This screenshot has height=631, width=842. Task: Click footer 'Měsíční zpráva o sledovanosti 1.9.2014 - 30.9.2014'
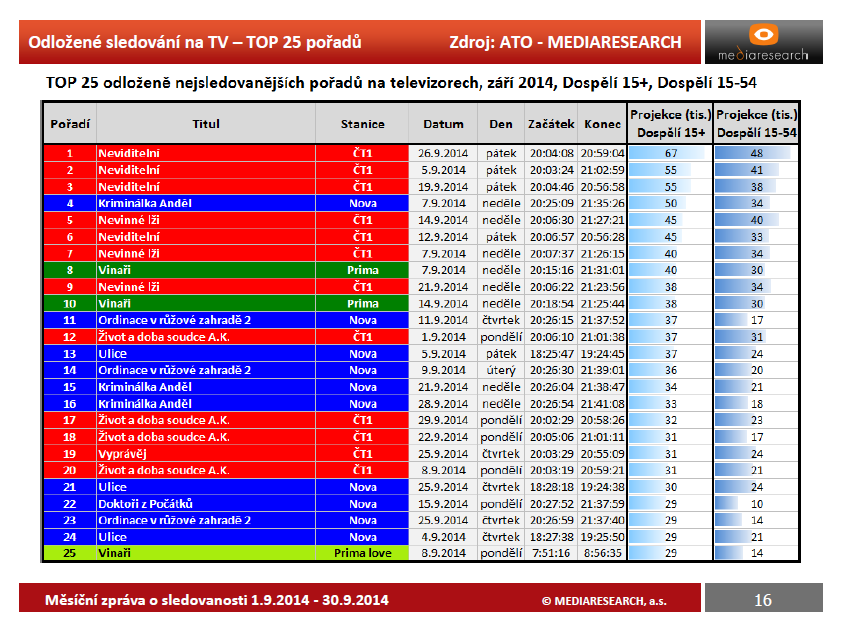click(x=216, y=600)
